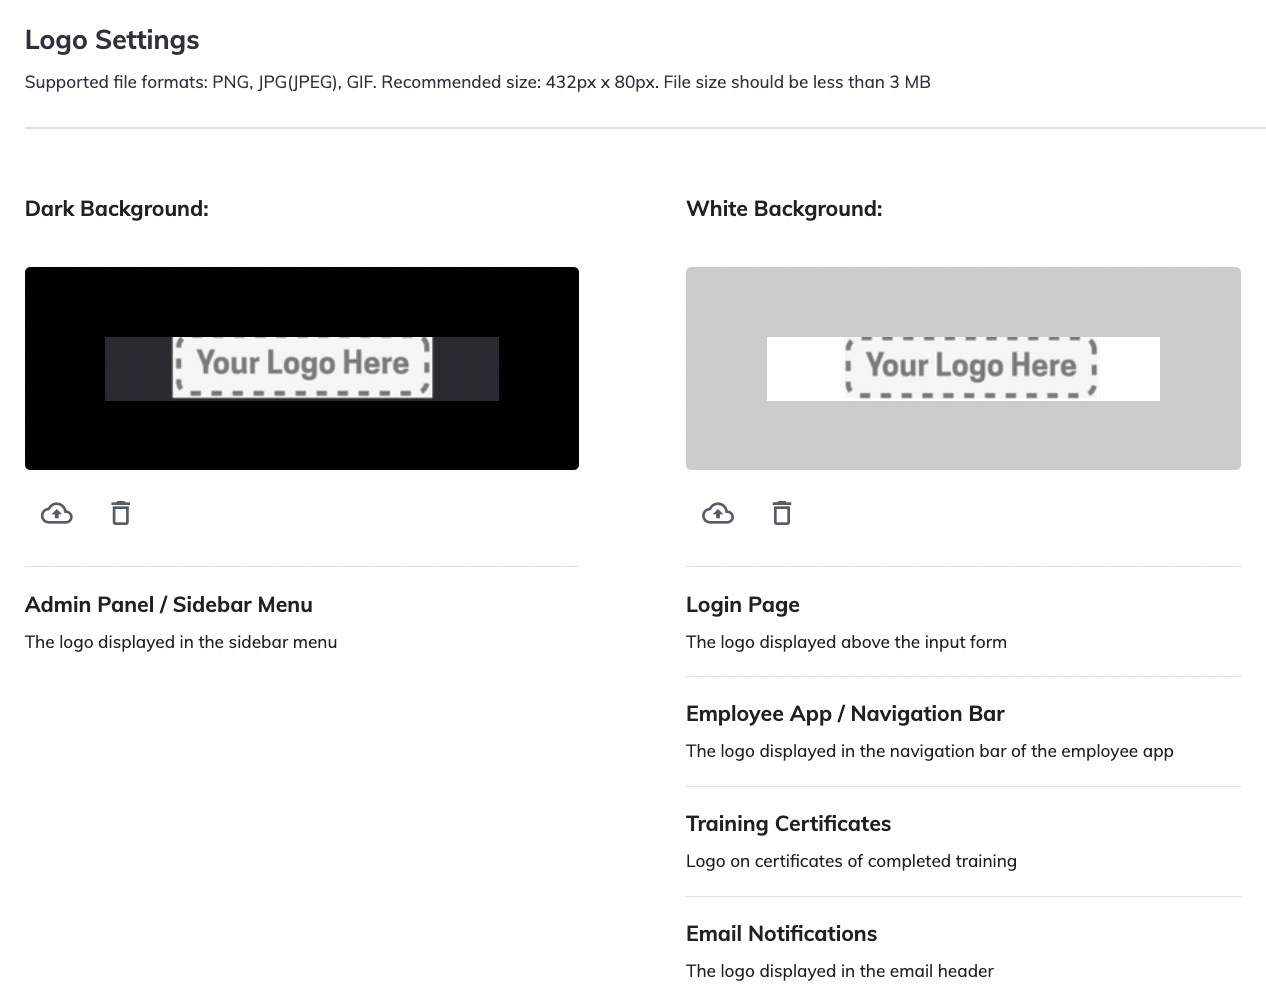Click the 'Login Page' heading
The image size is (1266, 1002).
point(742,604)
